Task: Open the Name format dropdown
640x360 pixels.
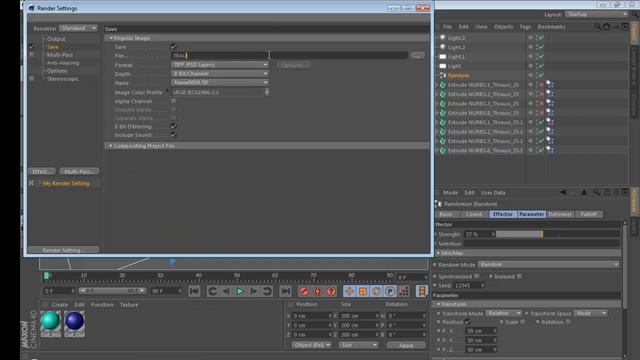Action: point(220,83)
